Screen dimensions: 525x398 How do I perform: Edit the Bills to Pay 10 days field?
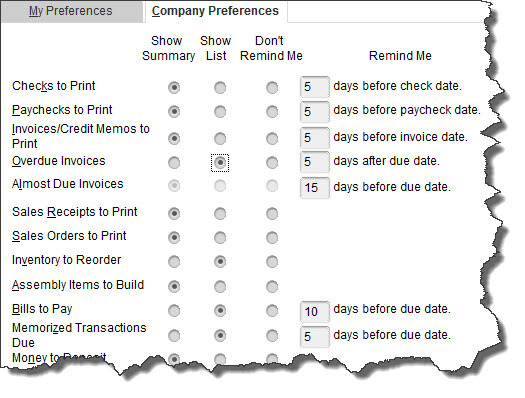tap(315, 311)
